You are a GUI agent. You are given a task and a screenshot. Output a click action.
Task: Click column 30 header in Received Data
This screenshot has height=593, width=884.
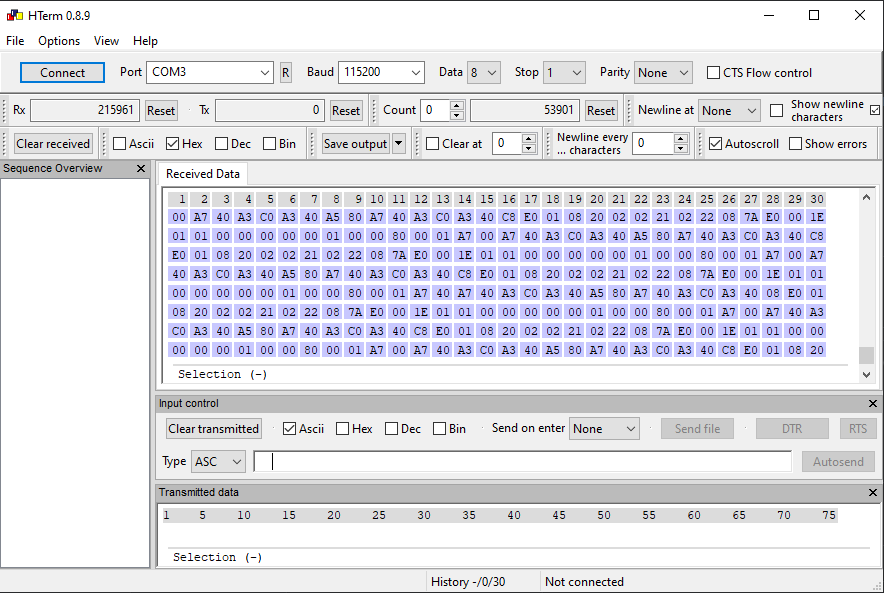coord(817,199)
